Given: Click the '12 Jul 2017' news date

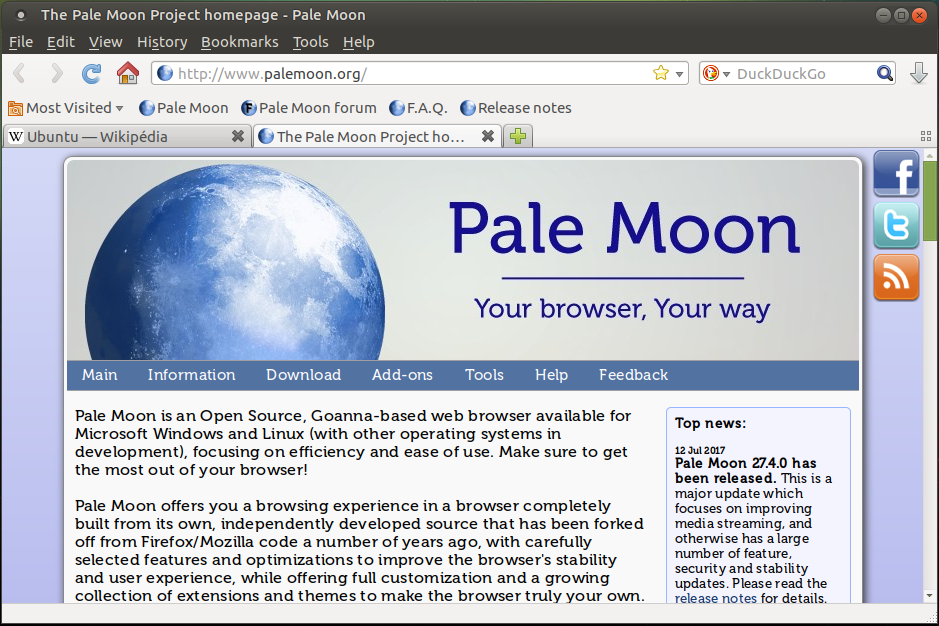Looking at the screenshot, I should click(699, 450).
